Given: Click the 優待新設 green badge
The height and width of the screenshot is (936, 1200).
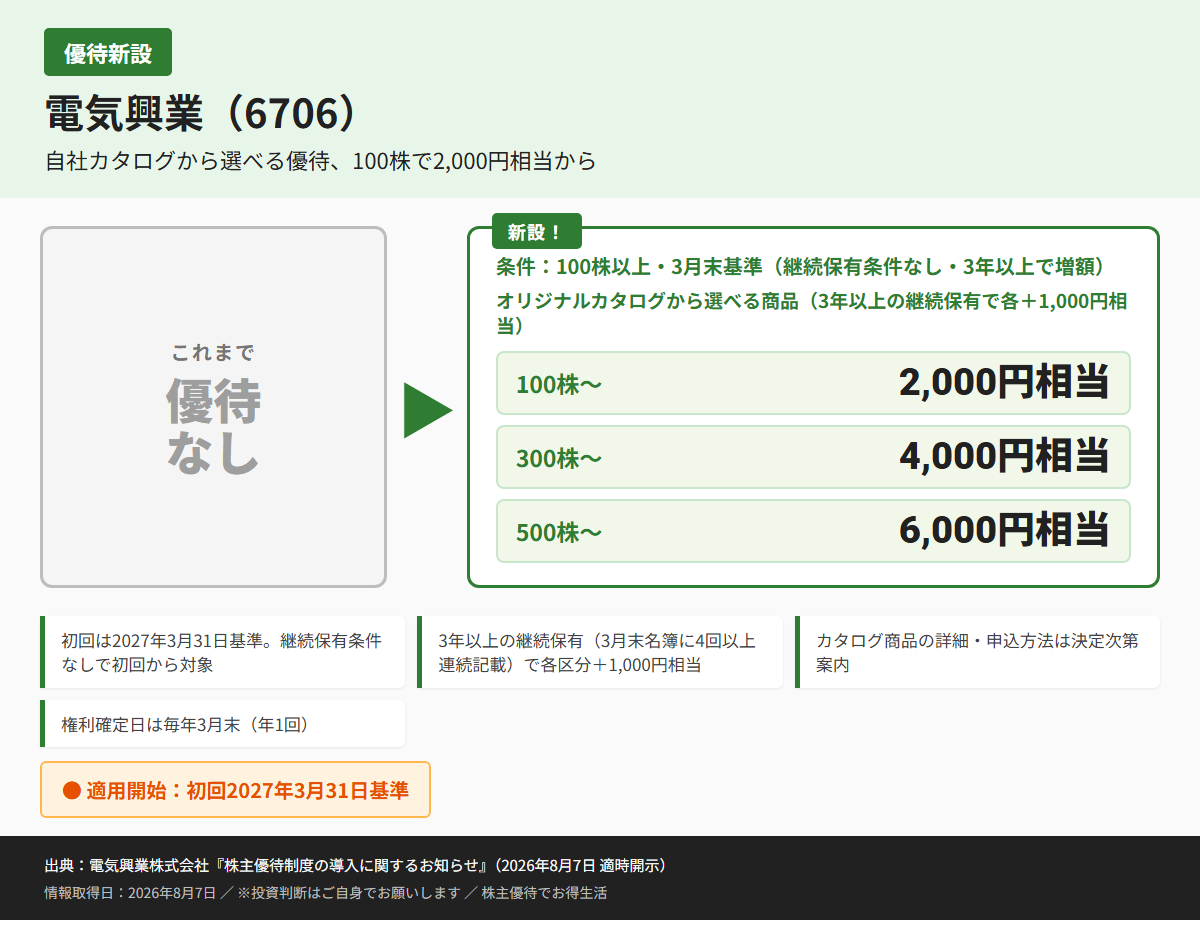Looking at the screenshot, I should 108,52.
